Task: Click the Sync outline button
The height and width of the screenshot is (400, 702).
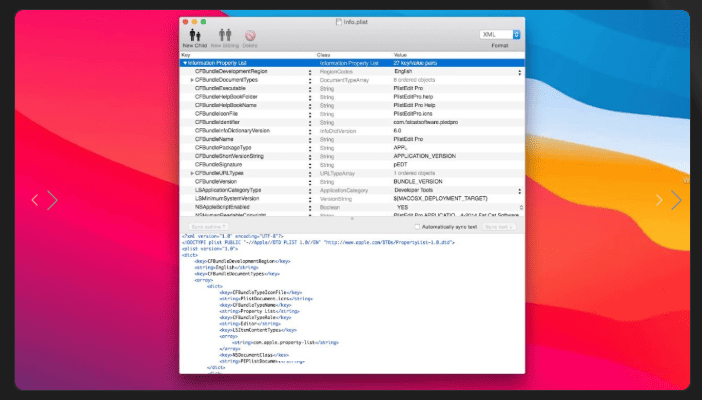Action: coord(208,227)
